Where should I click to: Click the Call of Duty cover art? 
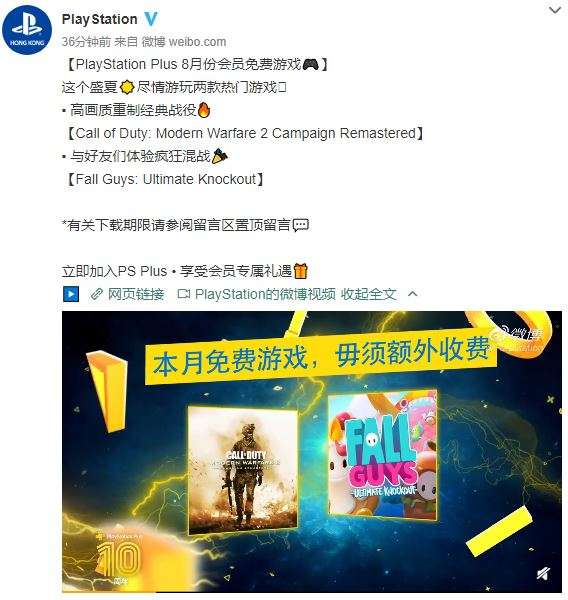click(243, 471)
